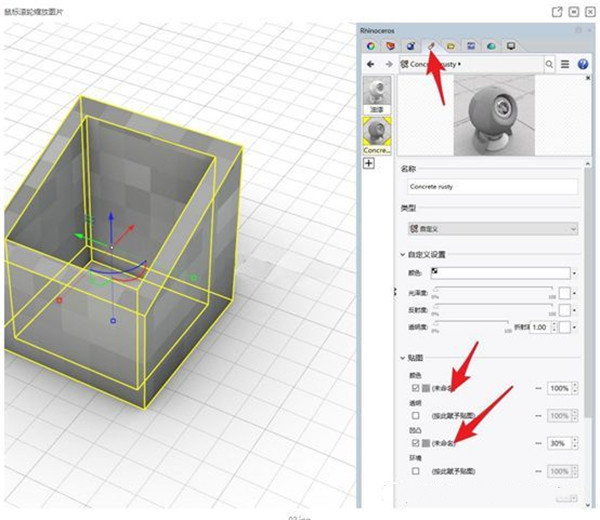Open the 自定义 type dropdown
Viewport: 600px width, 520px height.
pyautogui.click(x=493, y=229)
